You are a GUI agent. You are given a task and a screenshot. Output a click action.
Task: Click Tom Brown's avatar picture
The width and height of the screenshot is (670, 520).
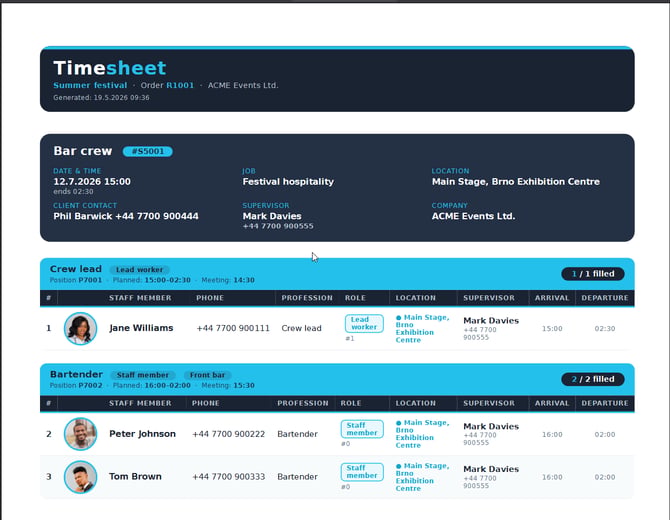(x=80, y=477)
